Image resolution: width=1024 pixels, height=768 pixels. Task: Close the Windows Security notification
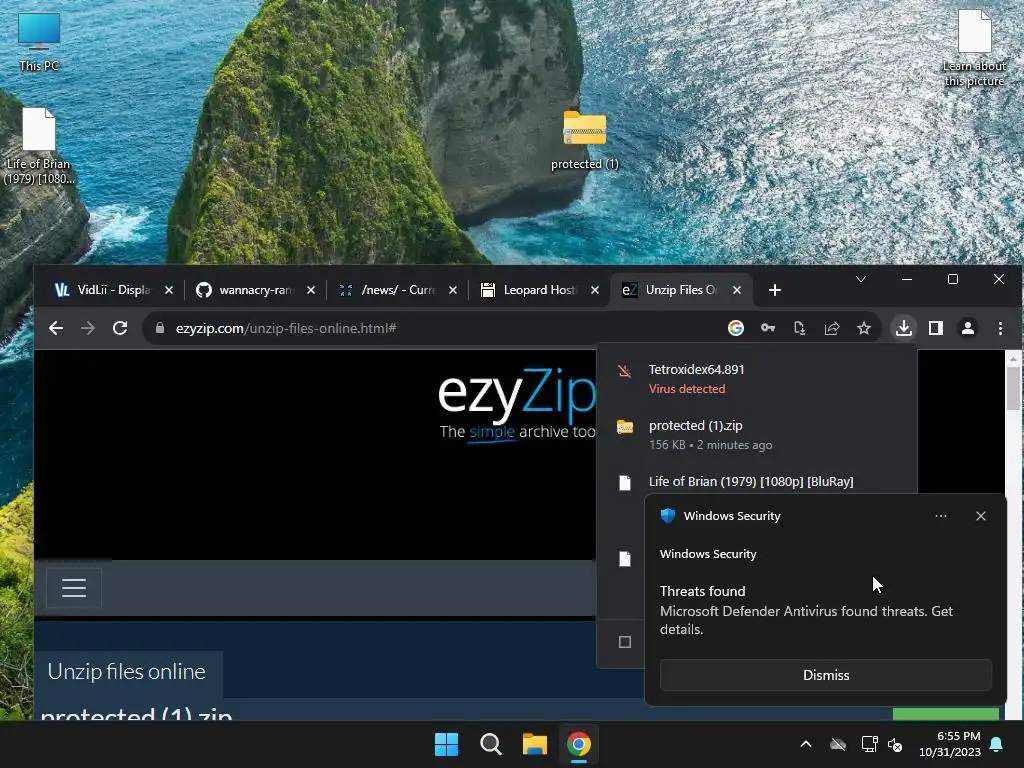click(980, 516)
